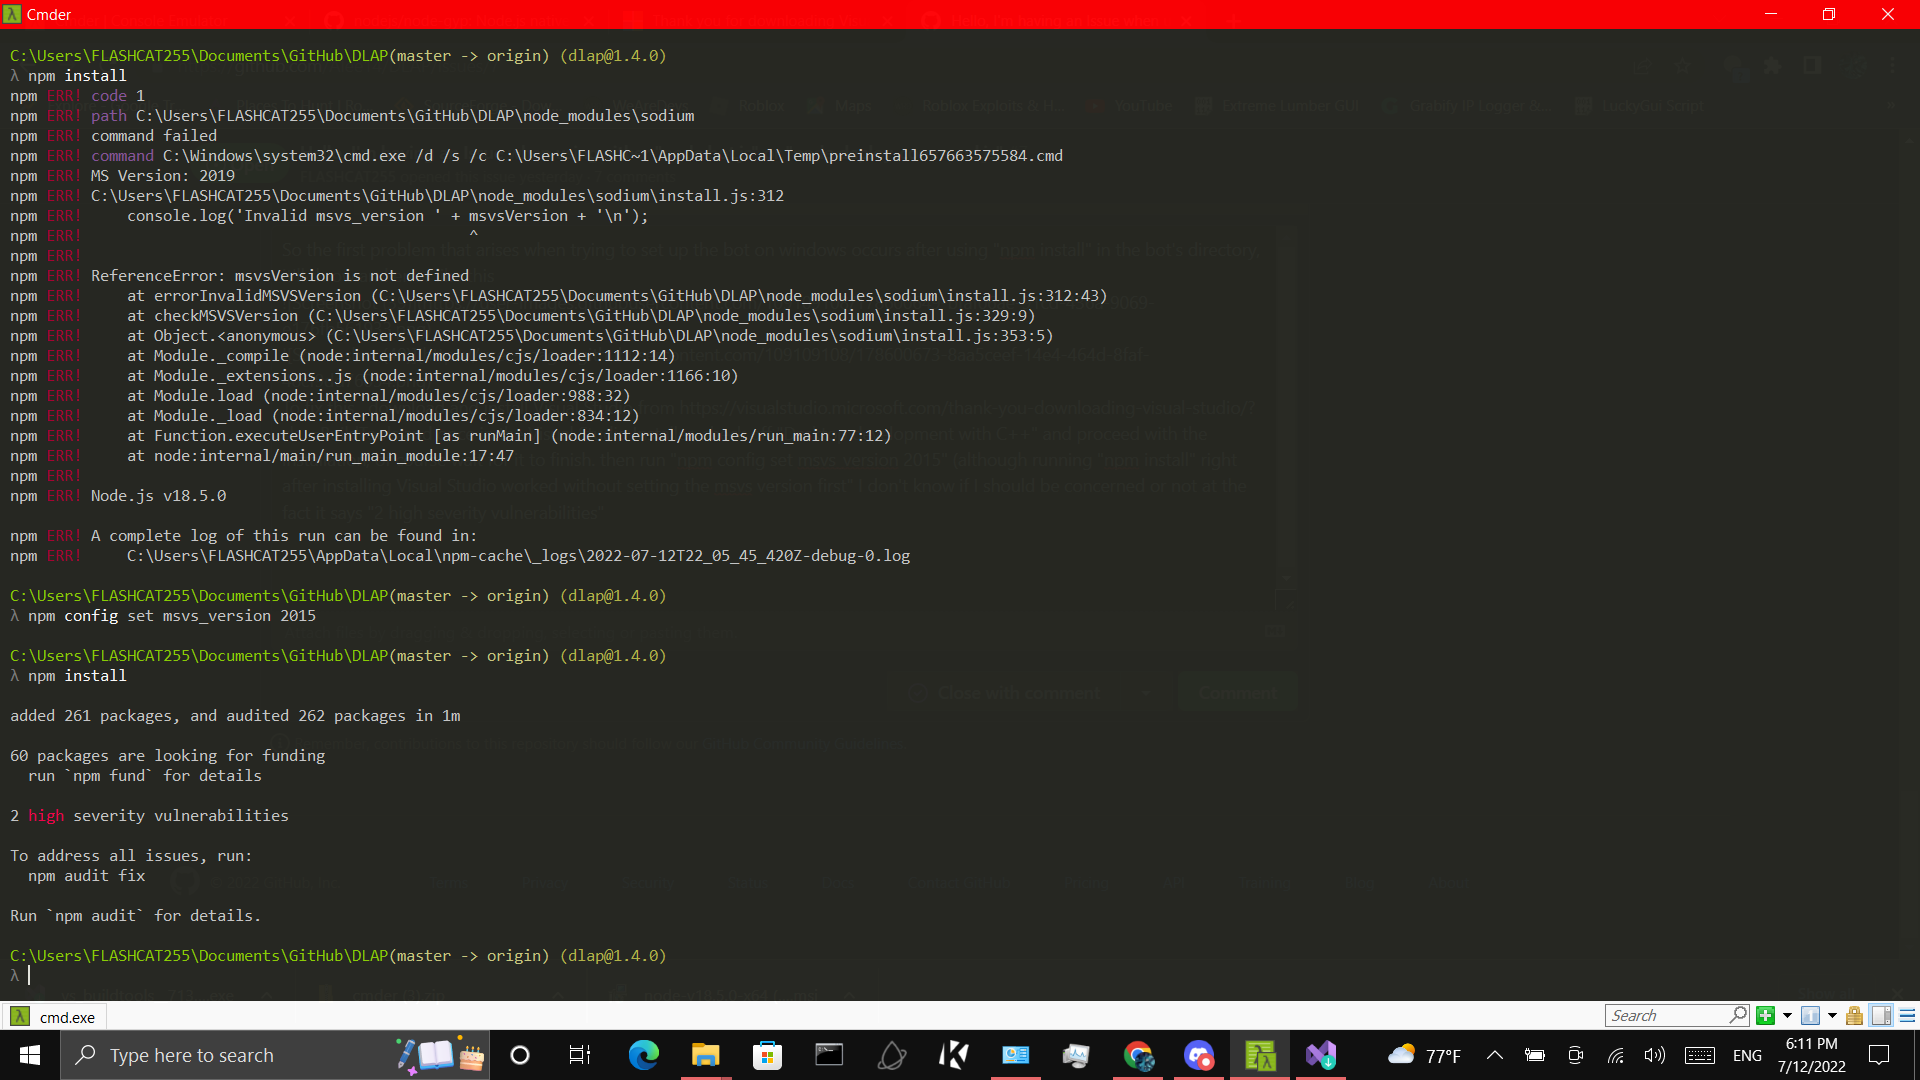This screenshot has width=1920, height=1080.
Task: Click the magnifier search icon in Cmder
Action: pos(1738,1015)
